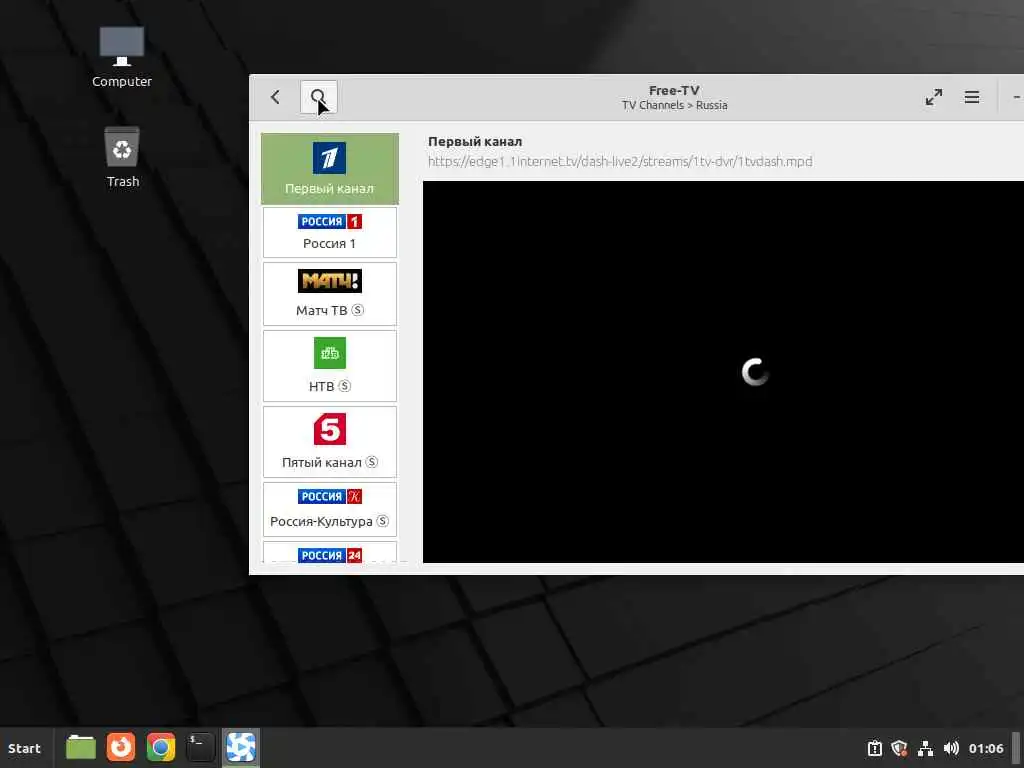The width and height of the screenshot is (1024, 768).
Task: Open the search magnifier in Free-TV
Action: point(319,97)
